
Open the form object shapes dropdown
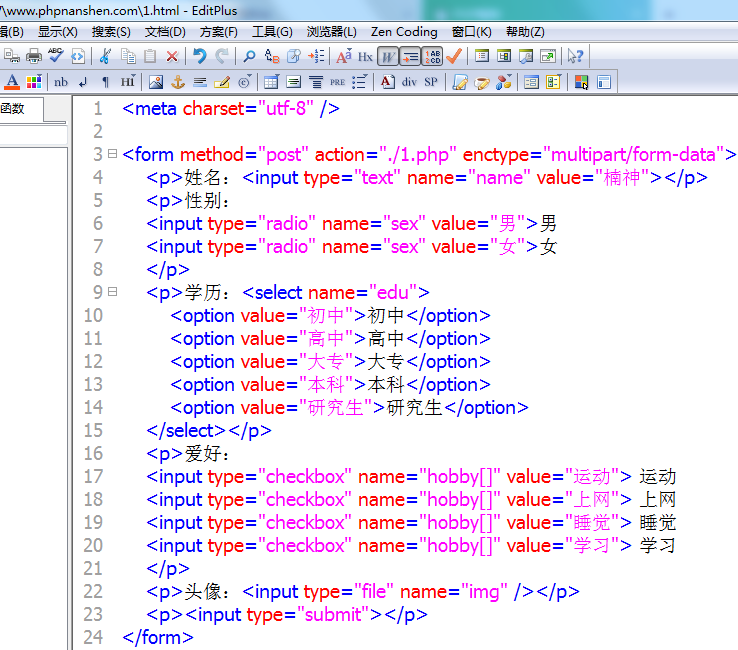pyautogui.click(x=504, y=82)
